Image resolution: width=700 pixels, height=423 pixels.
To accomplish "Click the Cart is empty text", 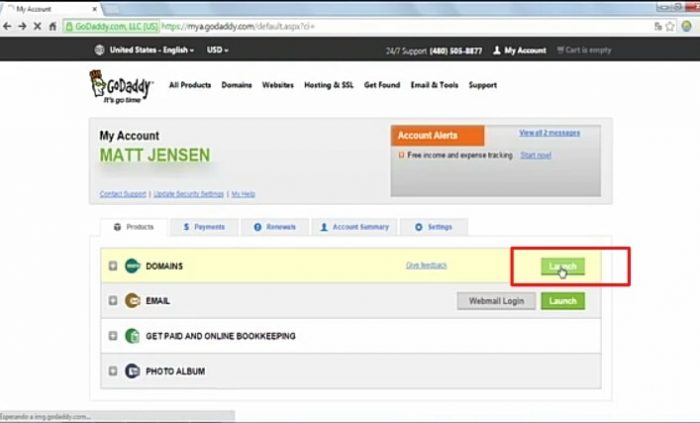I will (588, 50).
